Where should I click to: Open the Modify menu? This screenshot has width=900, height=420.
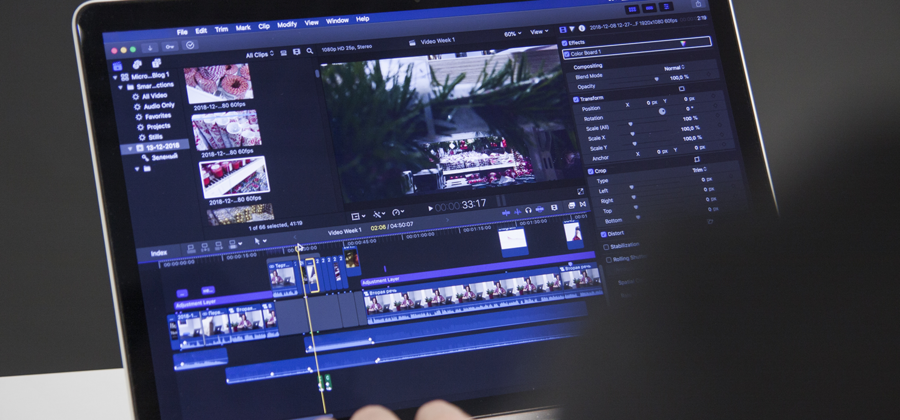tap(287, 24)
